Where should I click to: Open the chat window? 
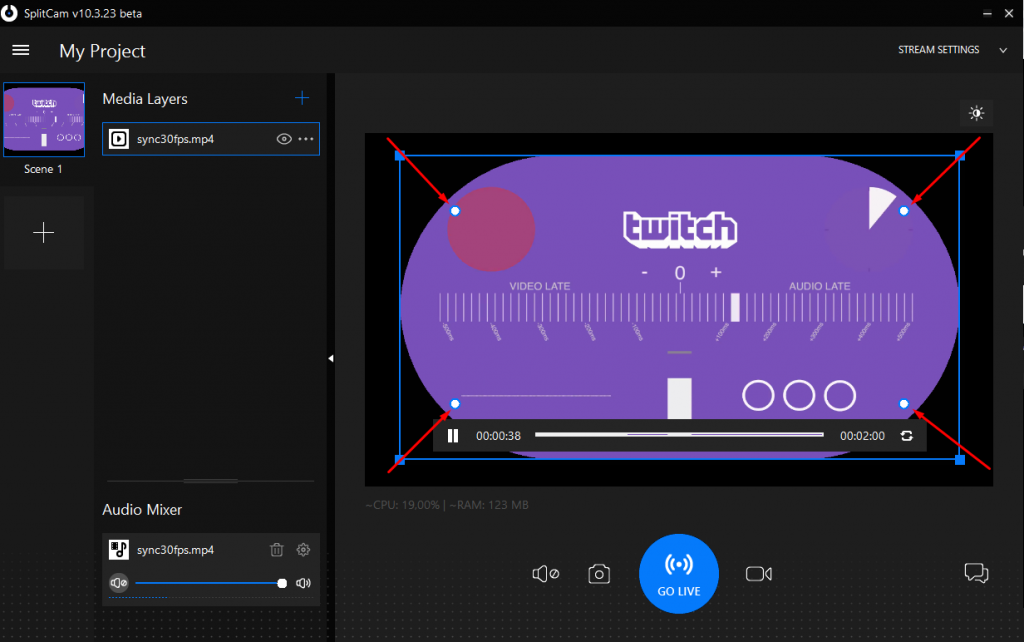pyautogui.click(x=976, y=573)
